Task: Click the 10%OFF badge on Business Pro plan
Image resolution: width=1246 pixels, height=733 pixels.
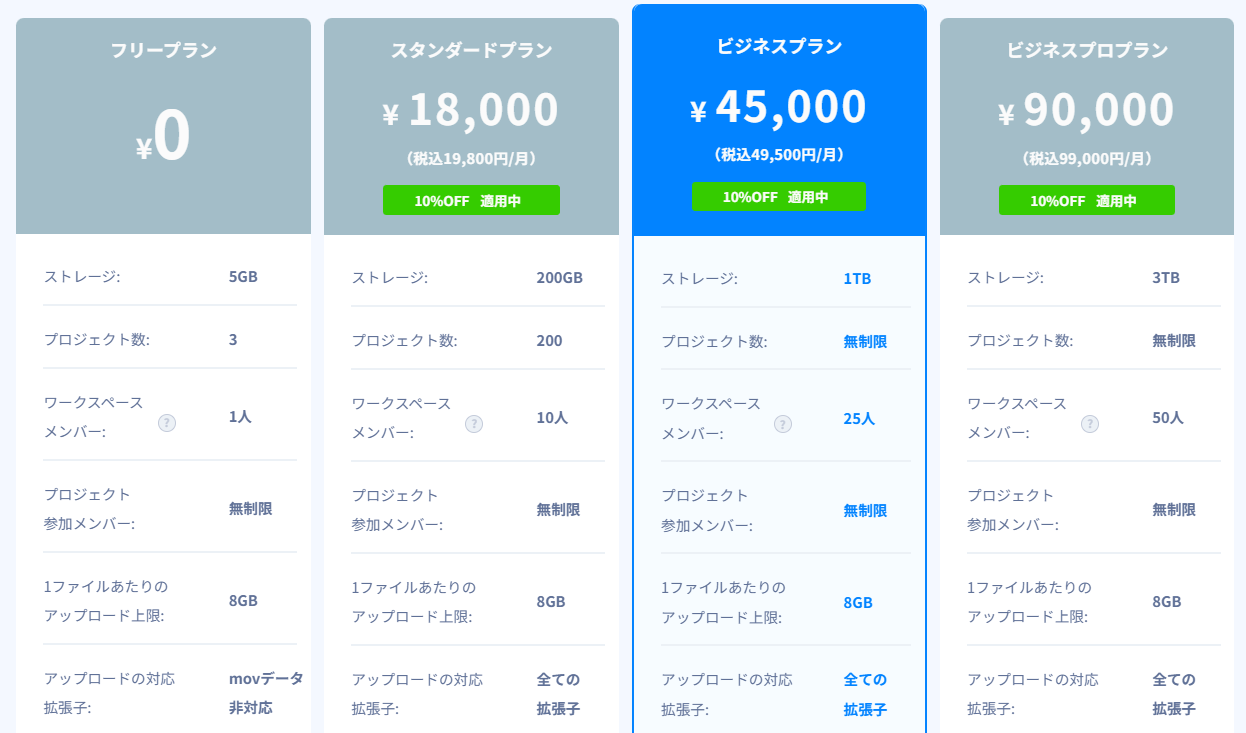Action: (1086, 200)
